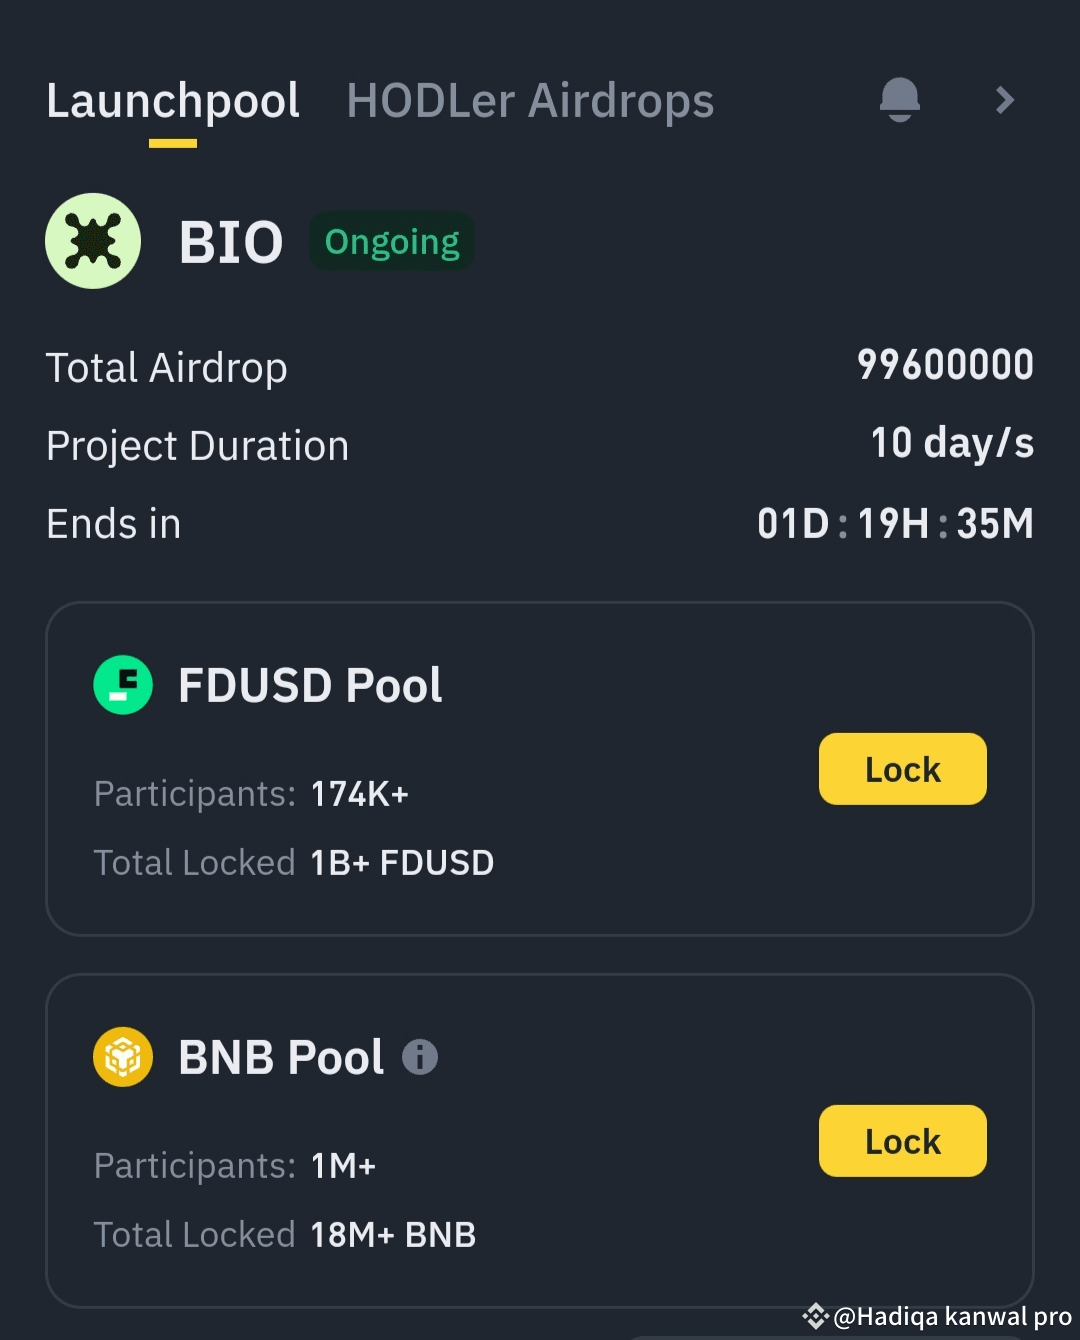Open the BNB Pool card title
Image resolution: width=1080 pixels, height=1340 pixels.
[281, 1058]
